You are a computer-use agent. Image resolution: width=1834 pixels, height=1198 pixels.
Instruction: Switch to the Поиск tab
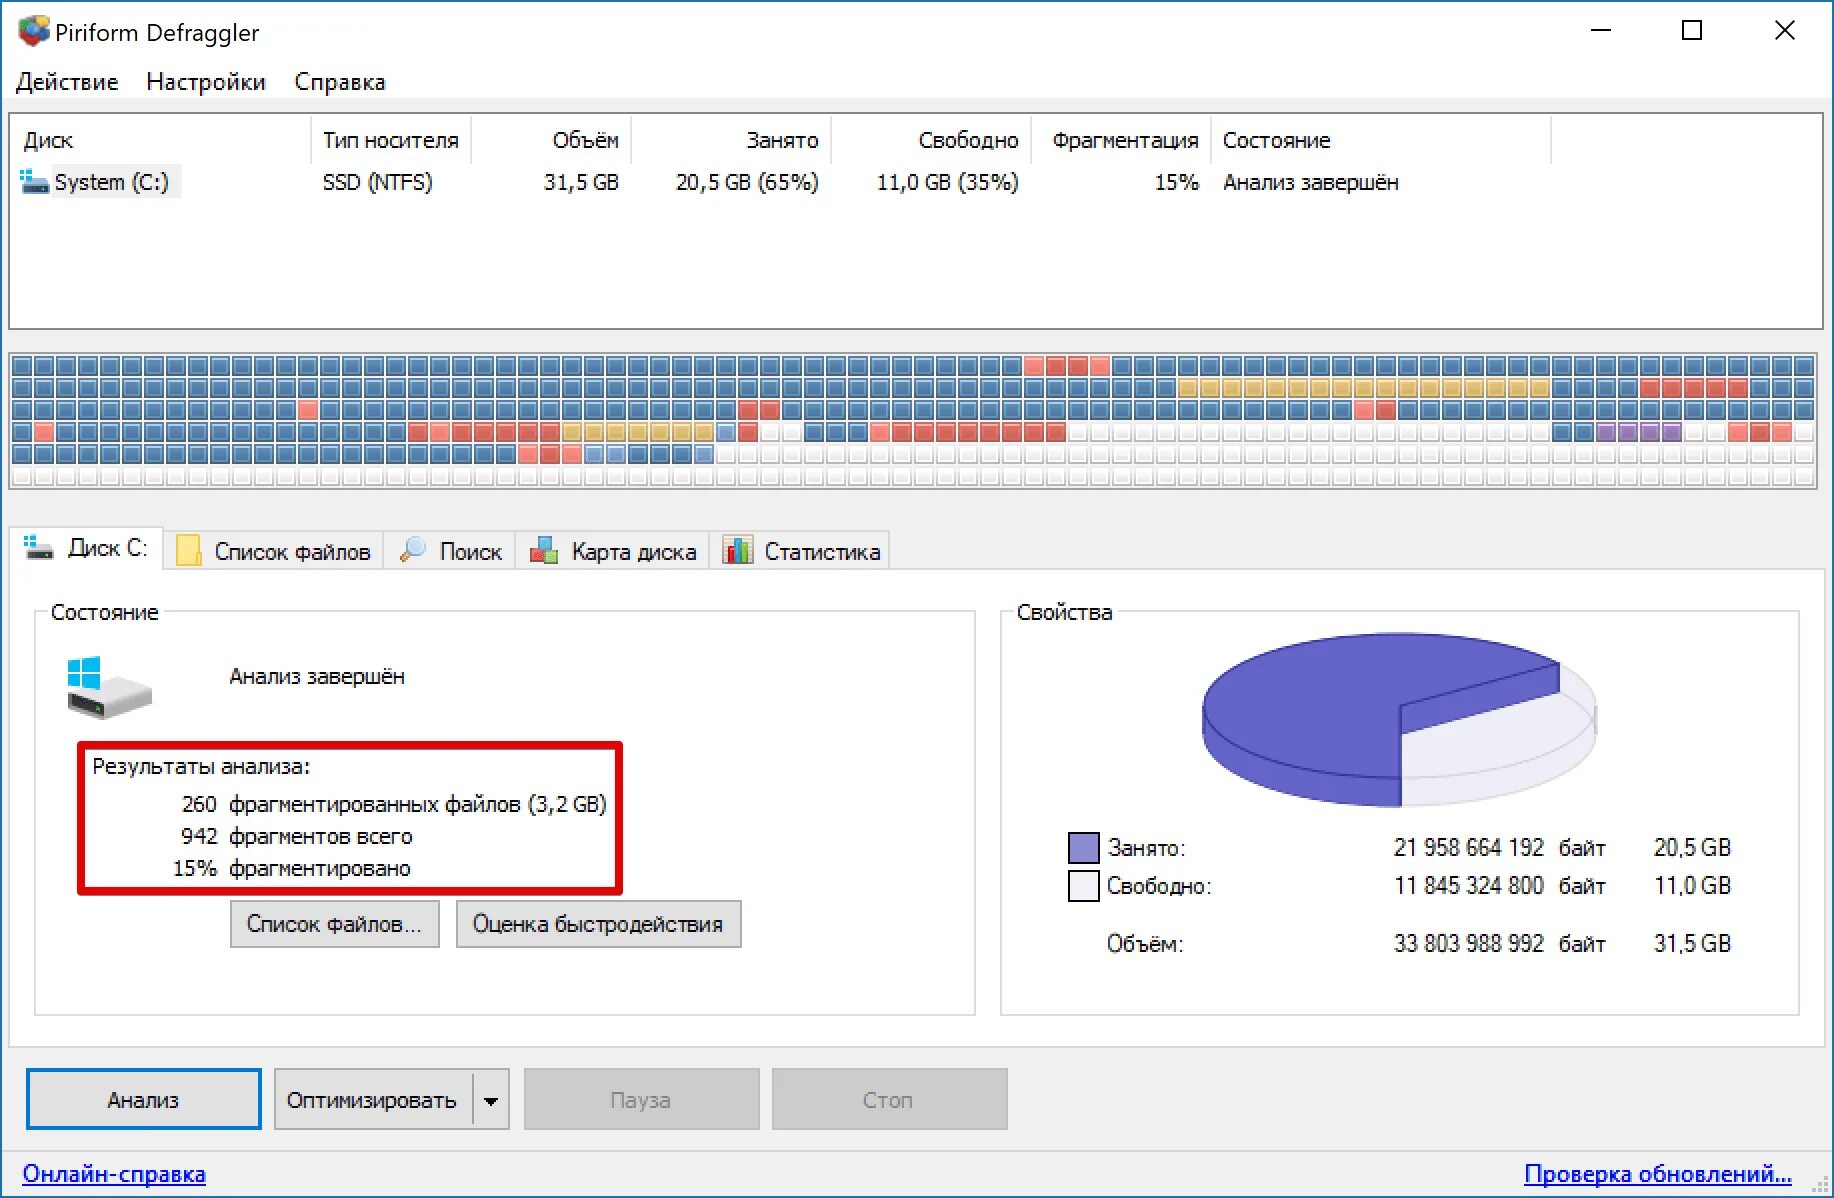pos(450,551)
